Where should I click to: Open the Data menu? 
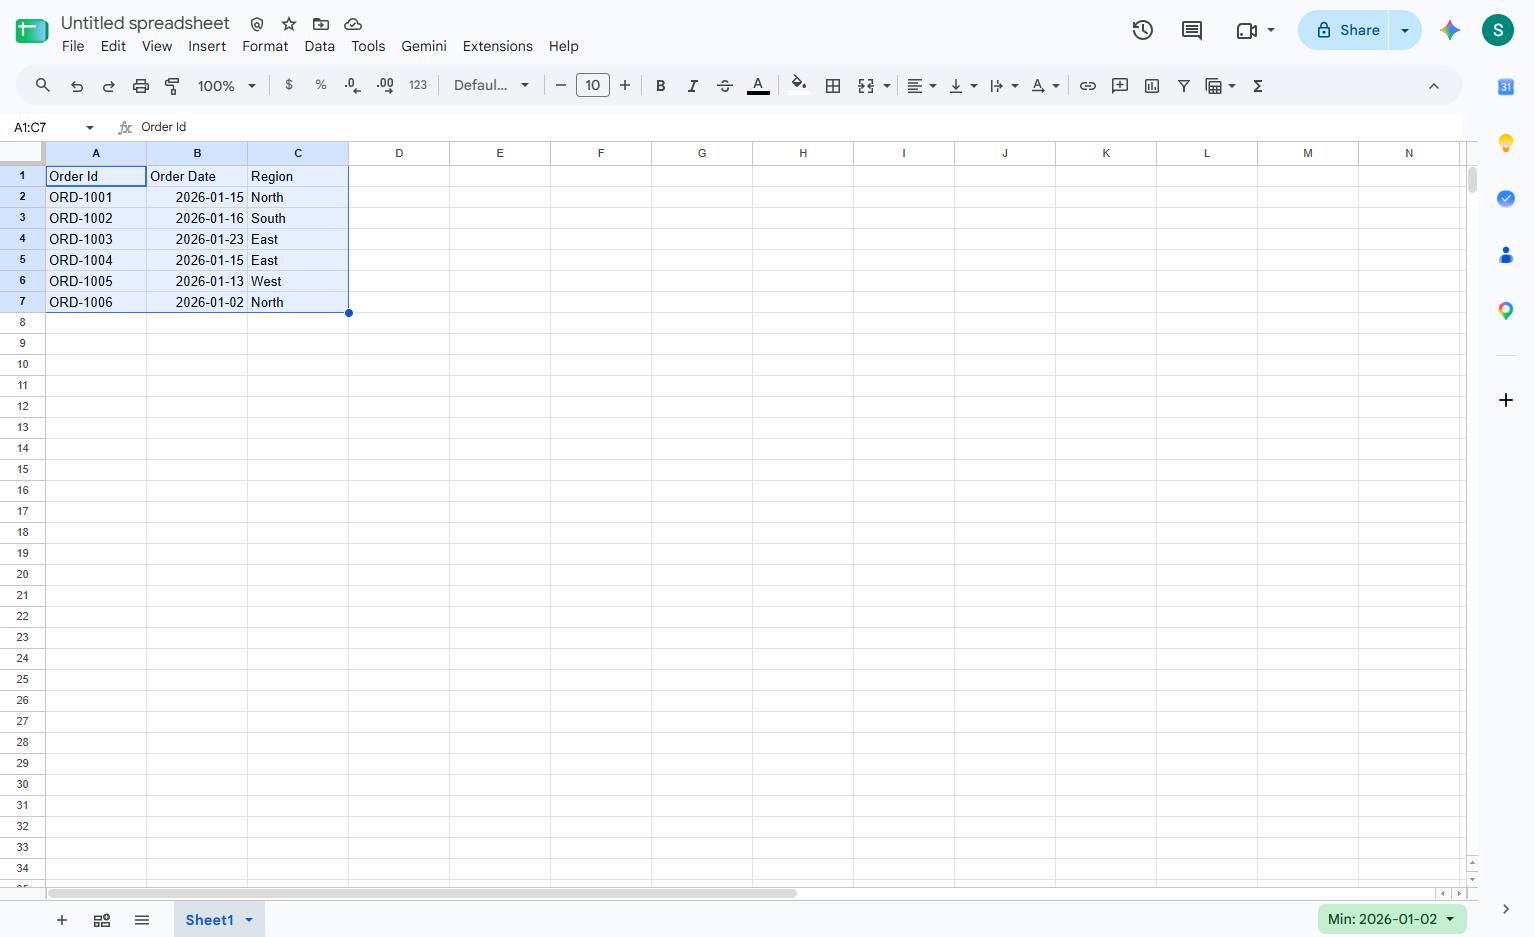point(320,46)
